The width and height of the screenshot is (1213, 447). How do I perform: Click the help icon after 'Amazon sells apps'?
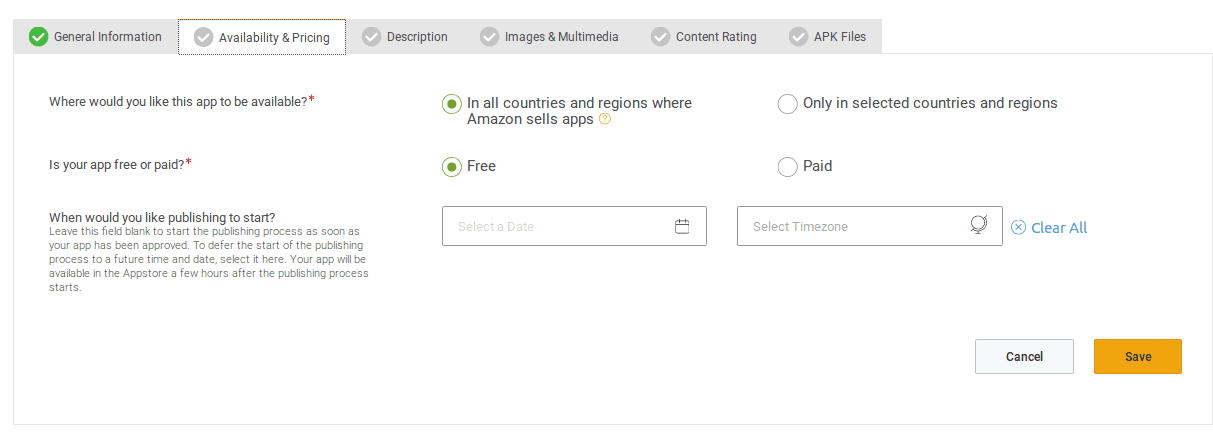click(x=605, y=120)
